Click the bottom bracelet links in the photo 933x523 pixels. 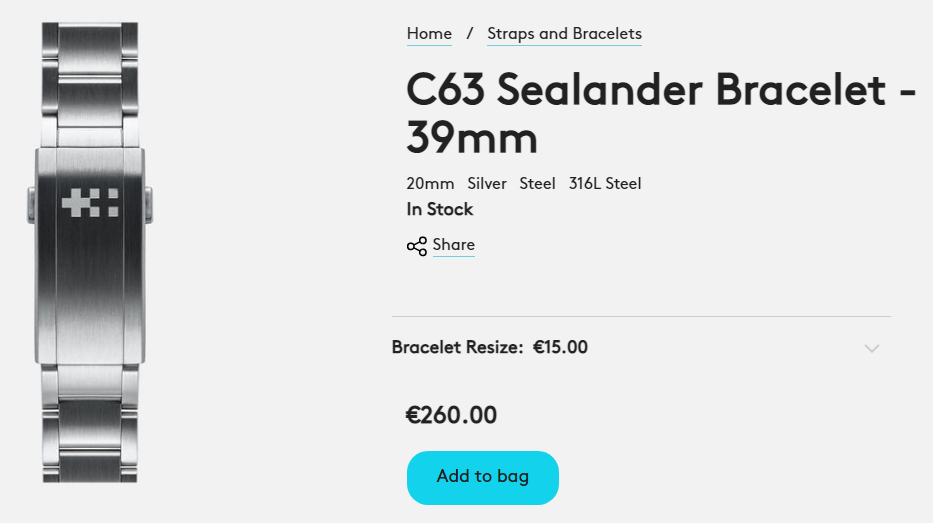[x=90, y=422]
